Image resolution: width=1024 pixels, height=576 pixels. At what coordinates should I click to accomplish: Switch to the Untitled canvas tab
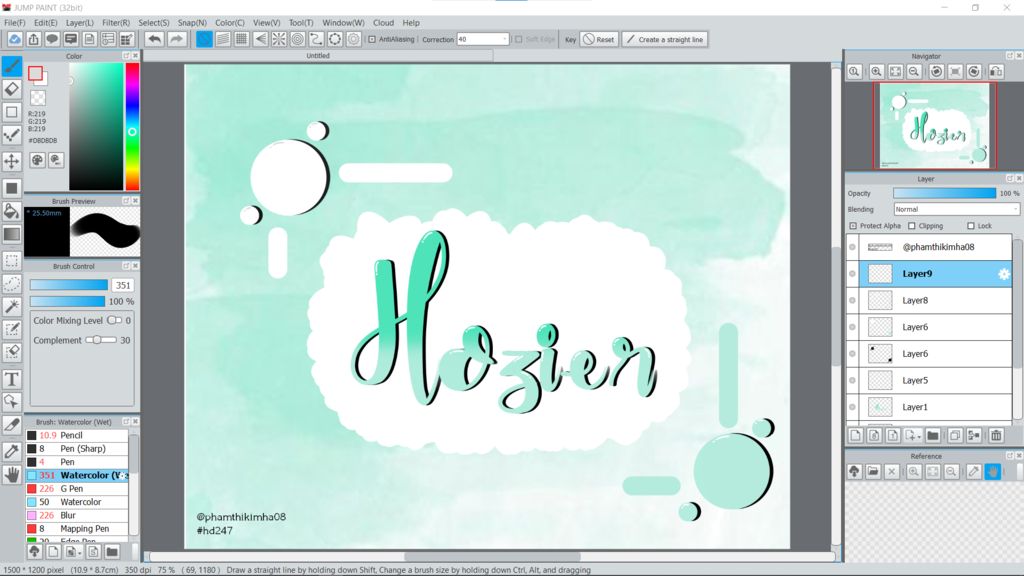318,56
